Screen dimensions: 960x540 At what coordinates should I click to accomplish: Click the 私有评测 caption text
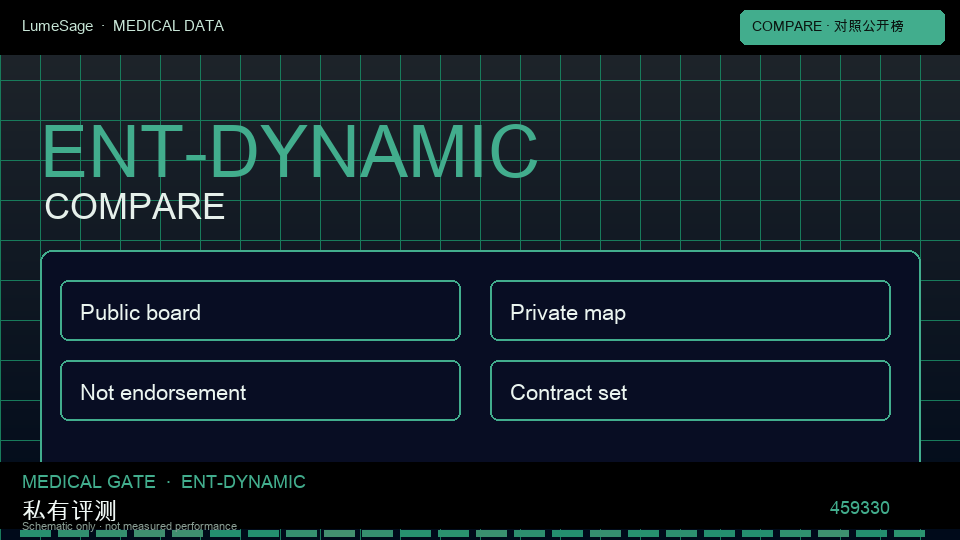[69, 509]
